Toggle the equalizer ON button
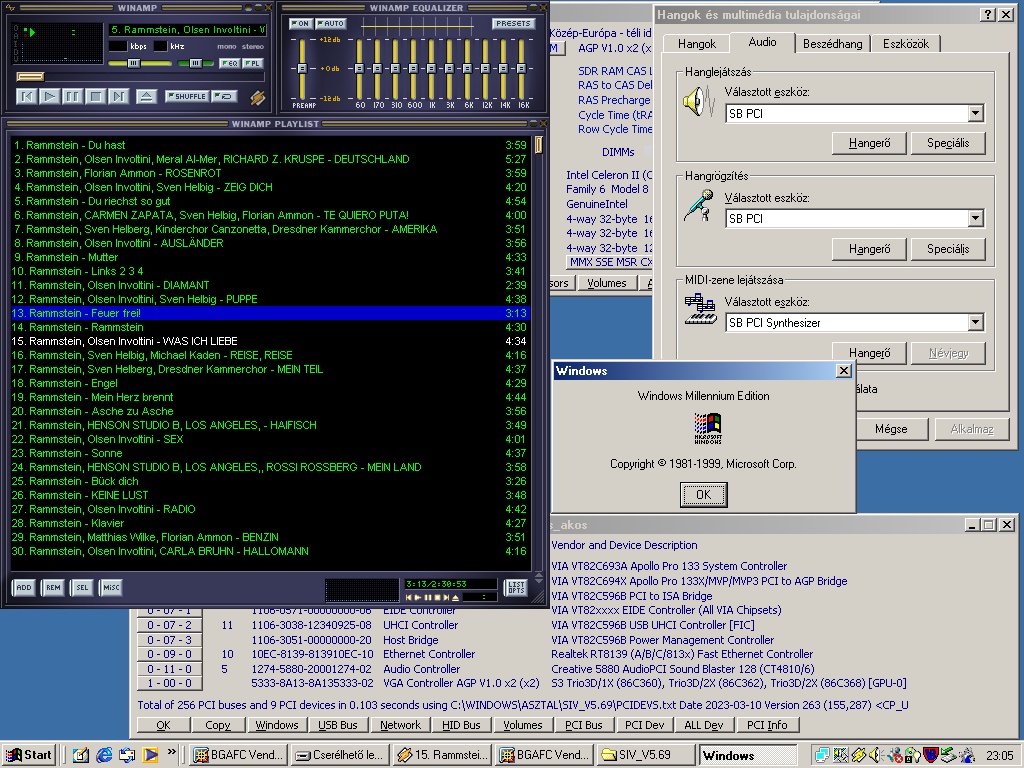1024x768 pixels. point(300,23)
